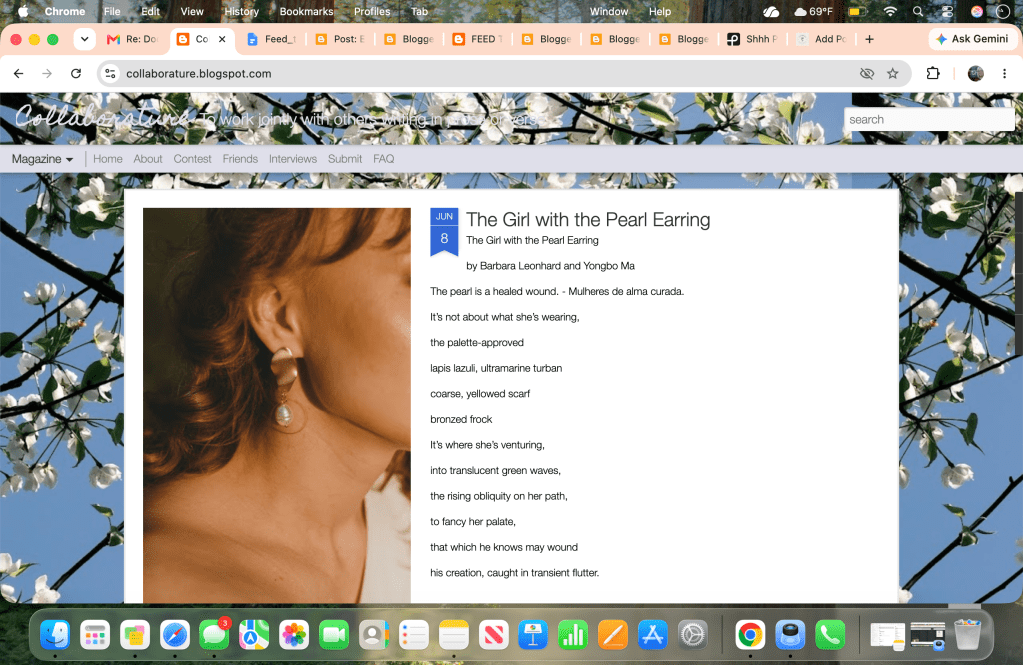
Task: Click the pearl earring photo thumbnail
Action: tap(277, 405)
